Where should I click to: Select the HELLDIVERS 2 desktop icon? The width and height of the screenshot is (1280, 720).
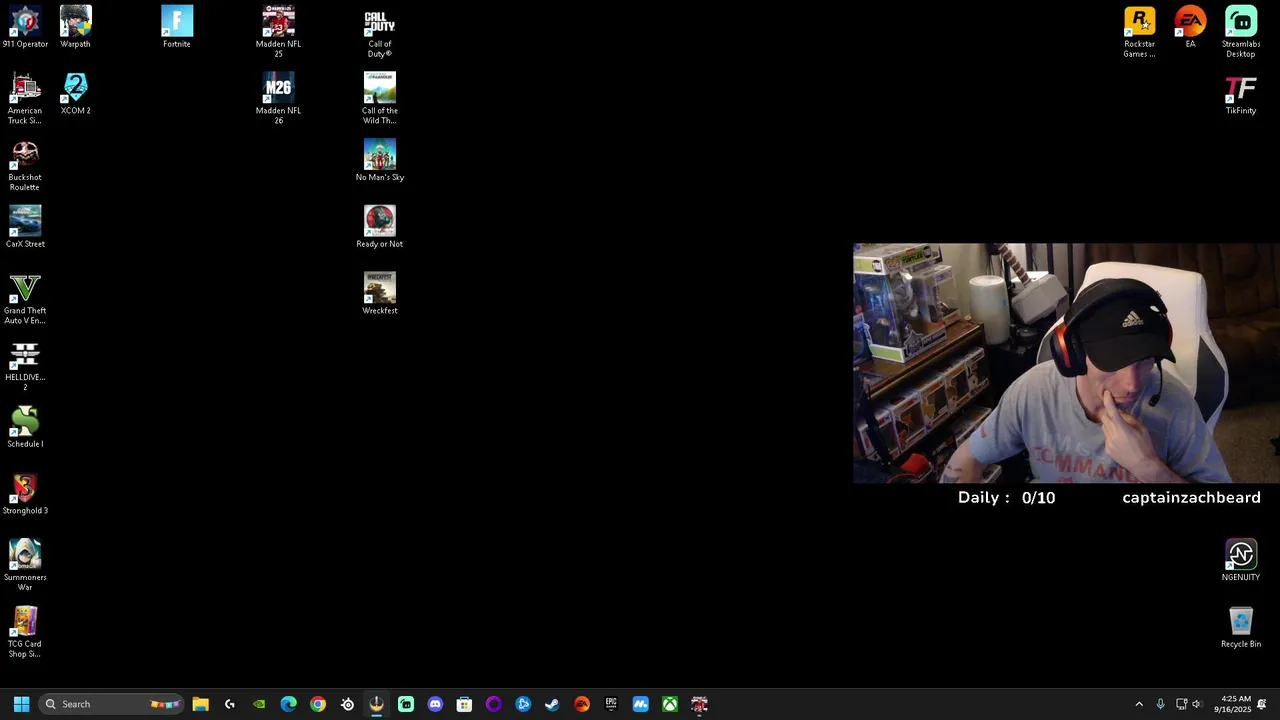[x=25, y=366]
